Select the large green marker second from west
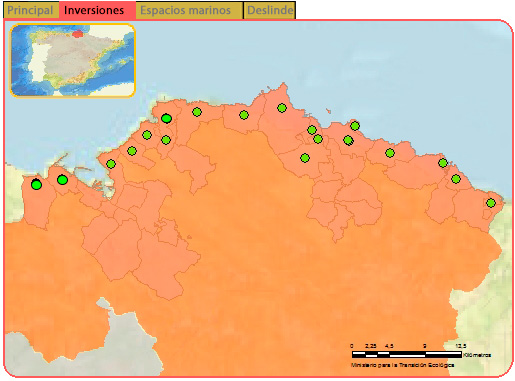The width and height of the screenshot is (515, 381). tap(62, 180)
